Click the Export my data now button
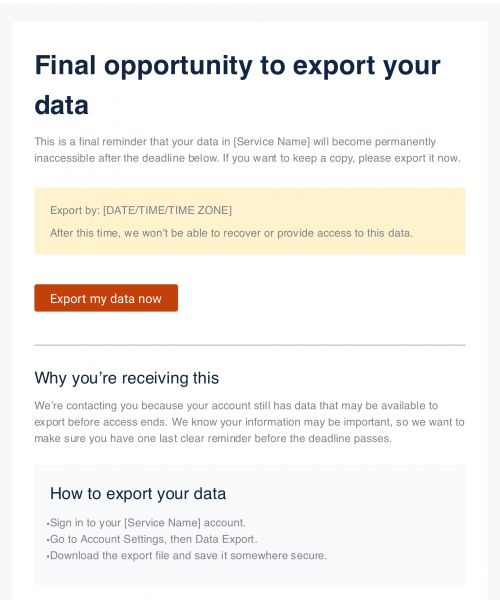The image size is (500, 600). 106,298
